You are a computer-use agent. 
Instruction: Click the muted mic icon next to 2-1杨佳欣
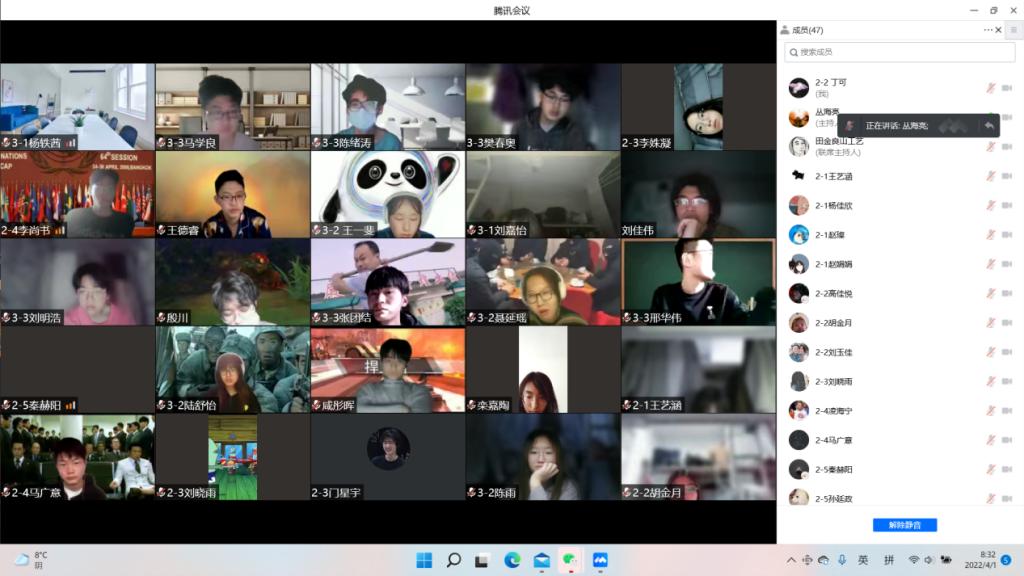click(x=991, y=205)
